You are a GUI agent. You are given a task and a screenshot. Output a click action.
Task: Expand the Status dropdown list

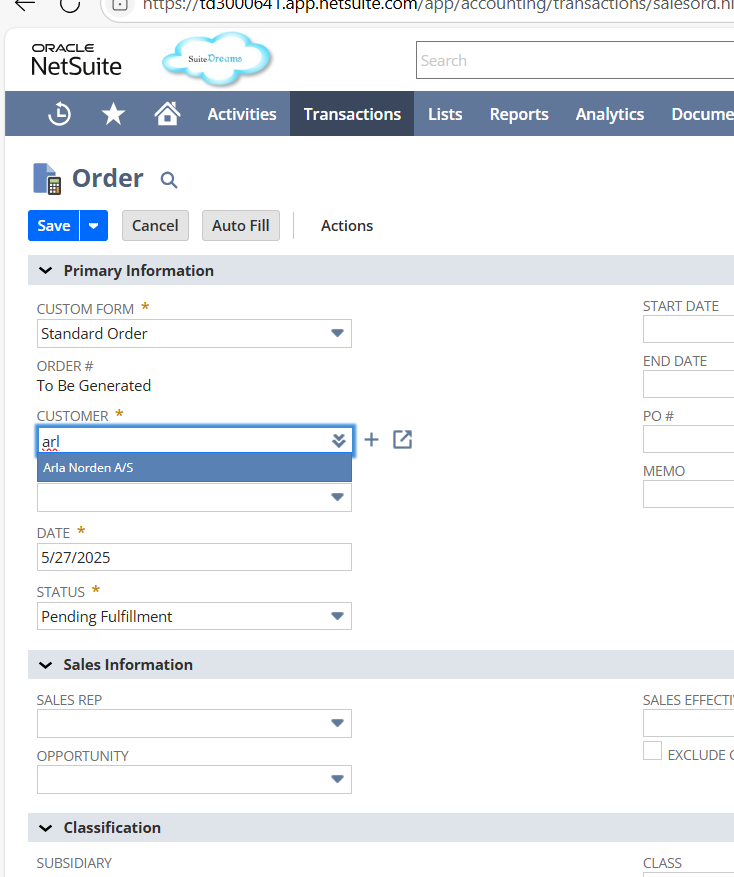(x=337, y=617)
